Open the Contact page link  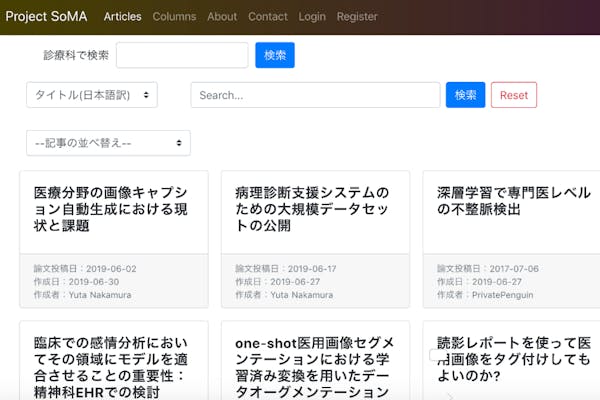point(267,16)
